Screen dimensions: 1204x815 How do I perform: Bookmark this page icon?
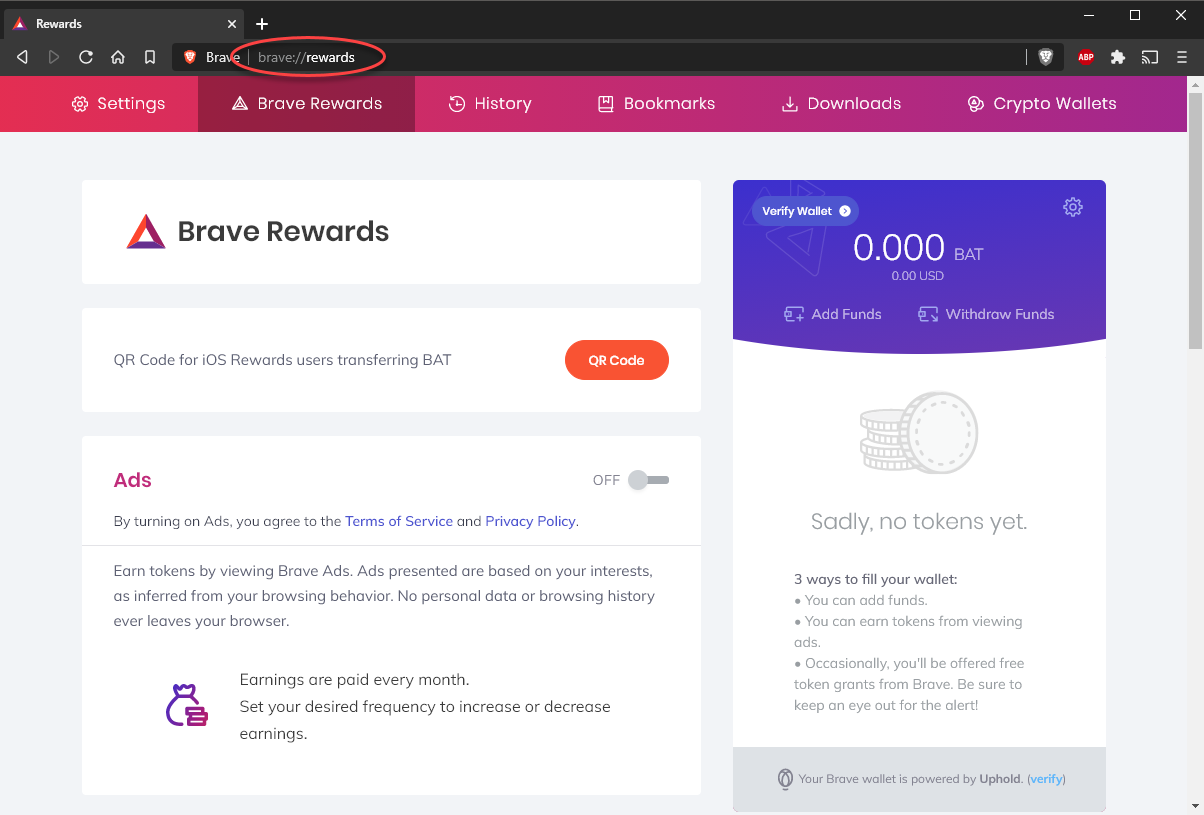(150, 57)
